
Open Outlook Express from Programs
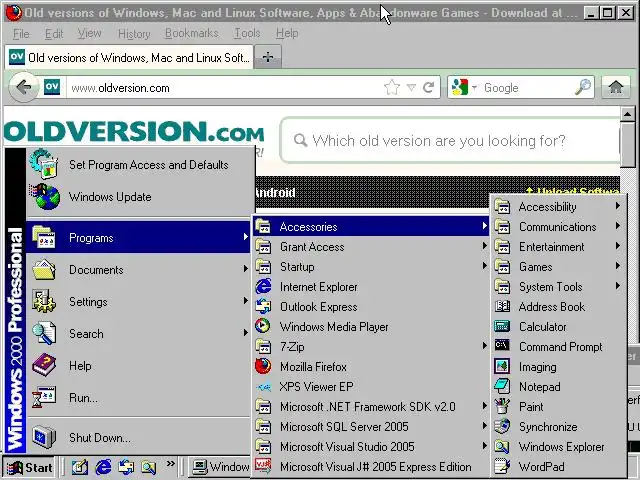[371, 307]
